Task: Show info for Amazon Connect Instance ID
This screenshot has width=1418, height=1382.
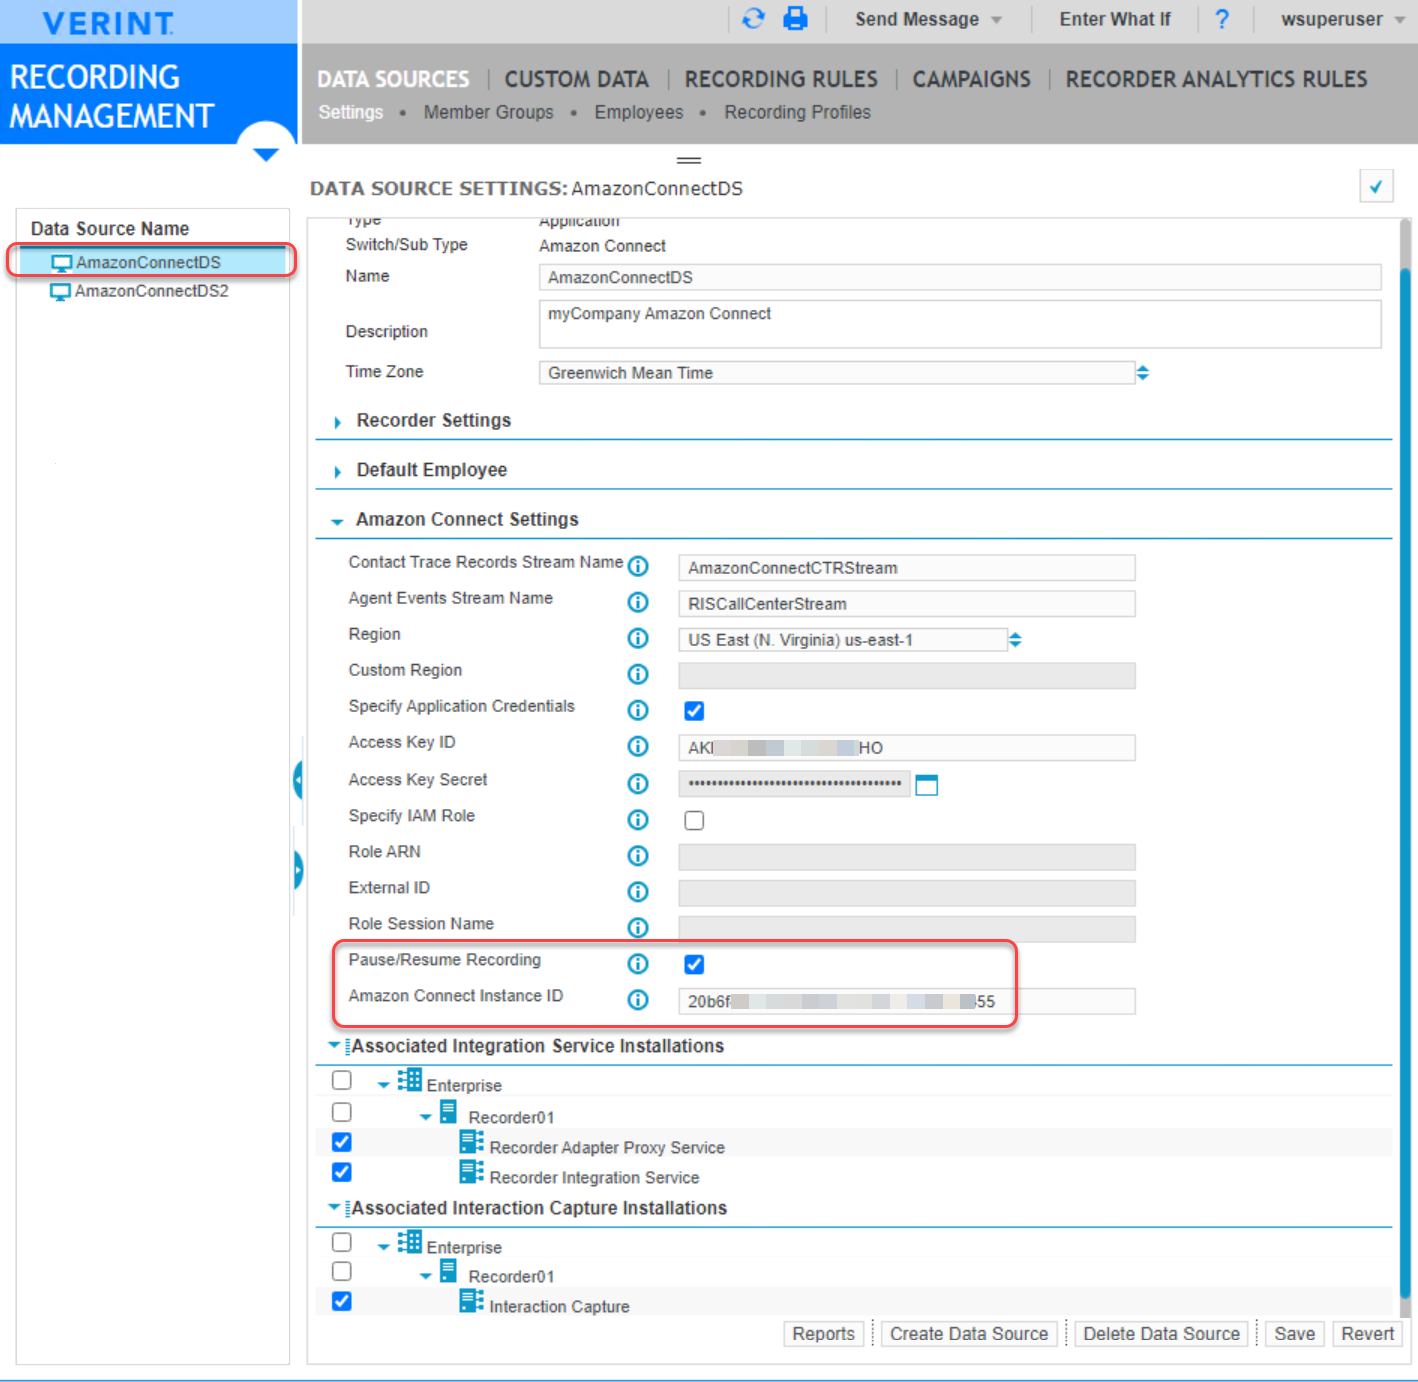Action: point(638,999)
